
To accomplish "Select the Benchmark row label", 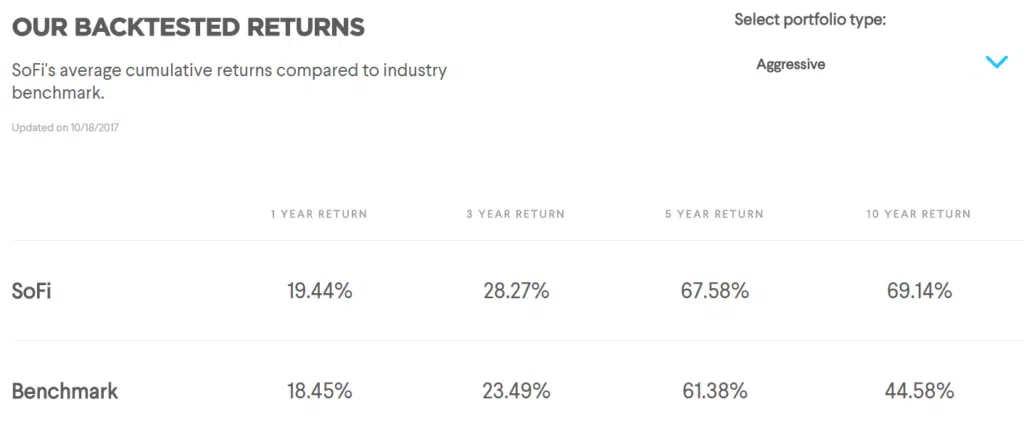I will click(x=65, y=391).
